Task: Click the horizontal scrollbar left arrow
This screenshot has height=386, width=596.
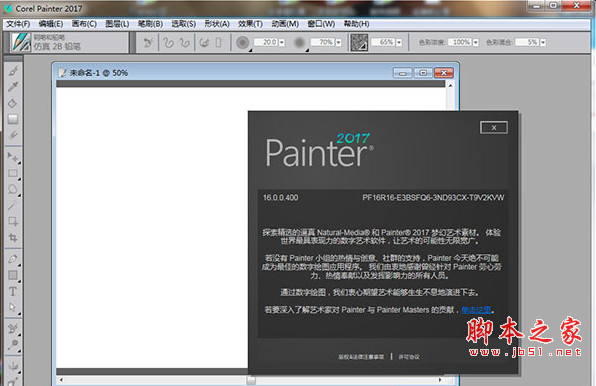Action: [61, 380]
